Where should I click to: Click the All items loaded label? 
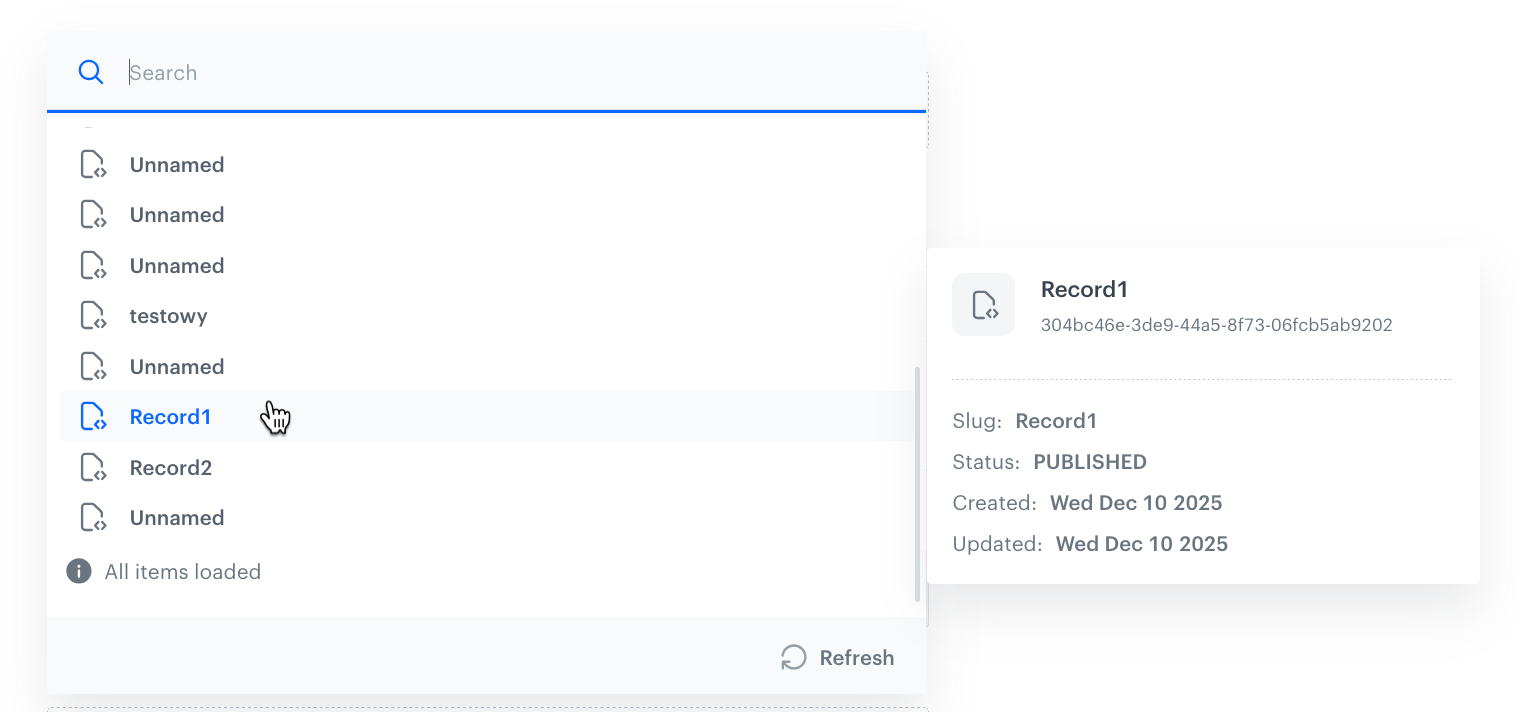pos(182,571)
